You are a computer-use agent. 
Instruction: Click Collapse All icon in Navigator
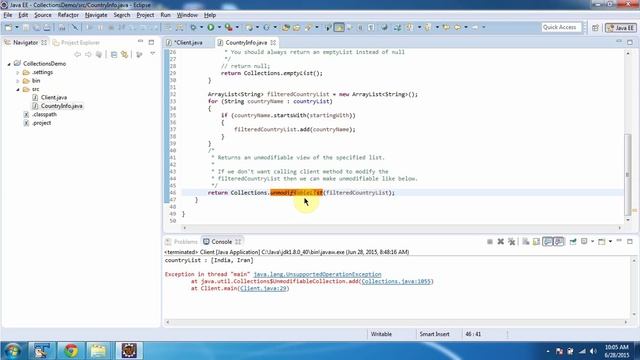114,54
